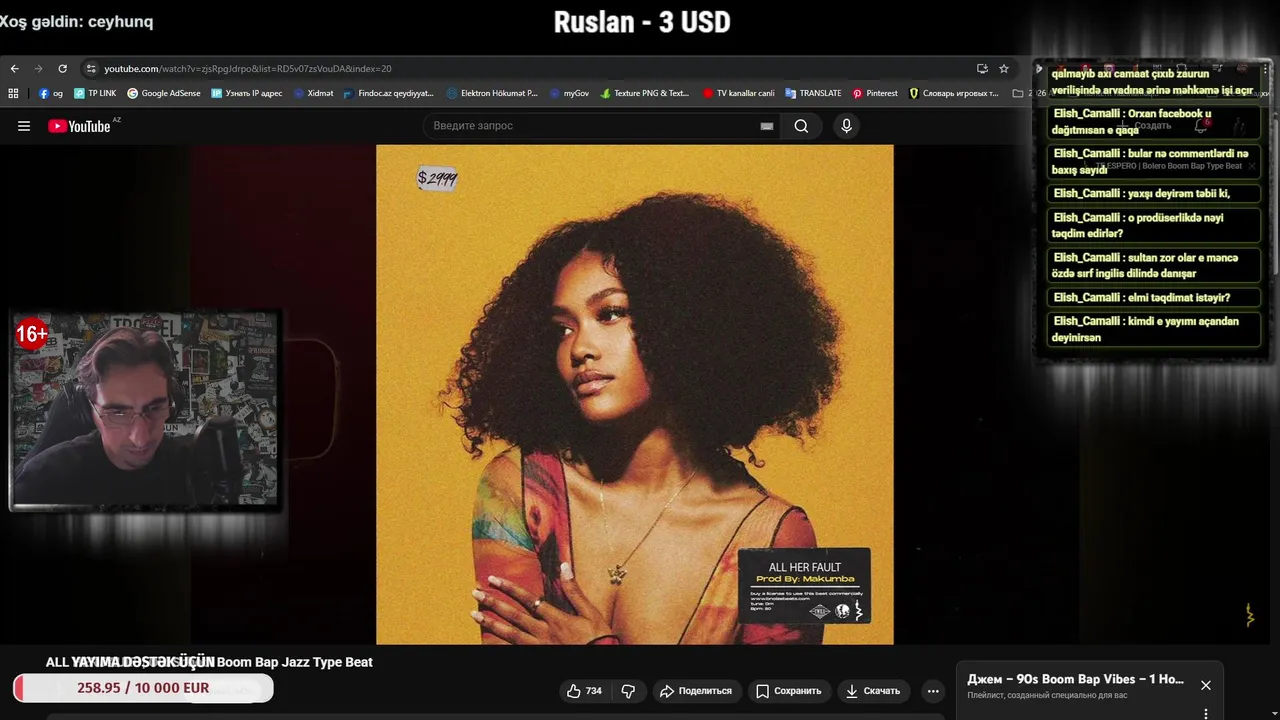Viewport: 1280px width, 720px height.
Task: Open the three-dot more actions menu
Action: coord(933,691)
